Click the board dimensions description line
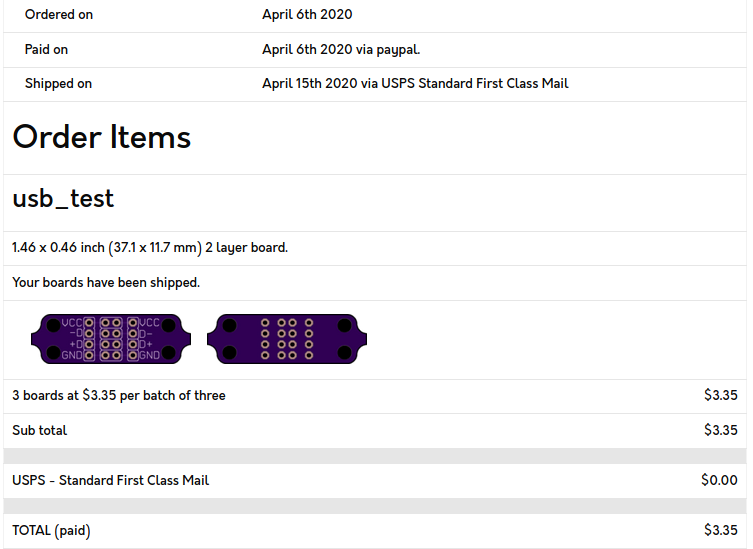The image size is (753, 549). (x=150, y=248)
